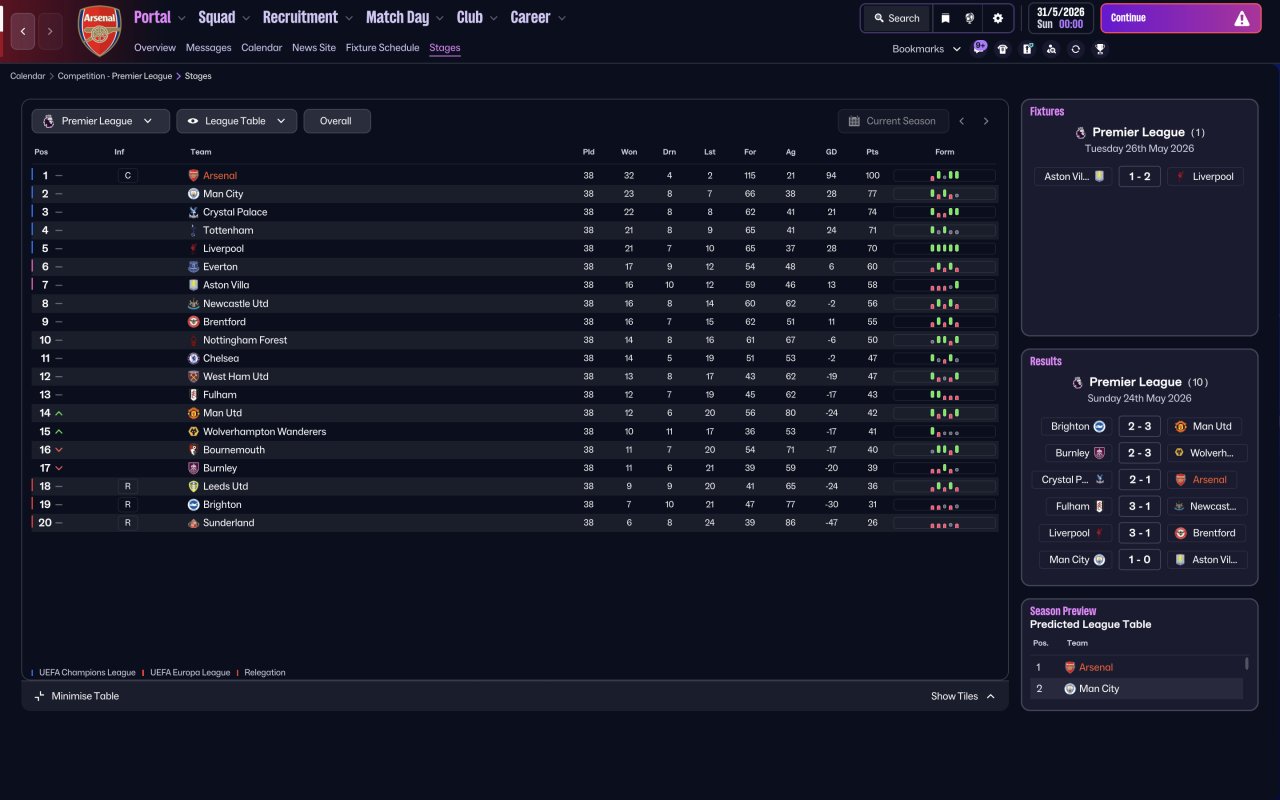
Task: Switch to the Messages tab
Action: [208, 48]
